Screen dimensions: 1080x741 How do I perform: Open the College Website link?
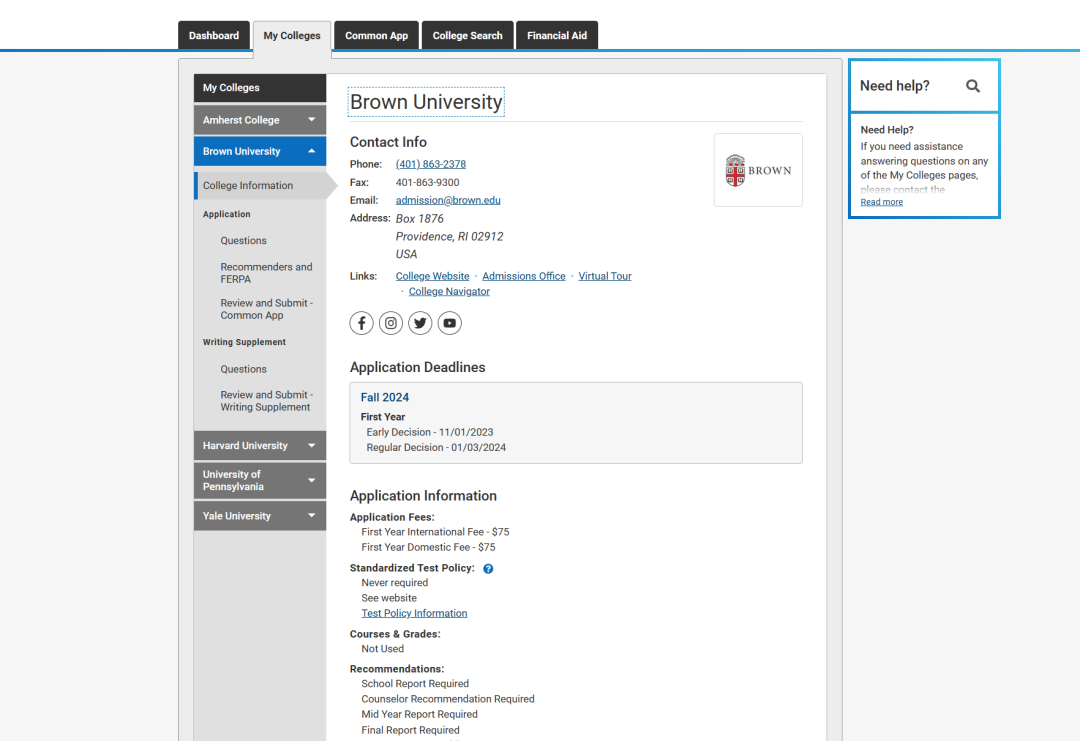432,276
